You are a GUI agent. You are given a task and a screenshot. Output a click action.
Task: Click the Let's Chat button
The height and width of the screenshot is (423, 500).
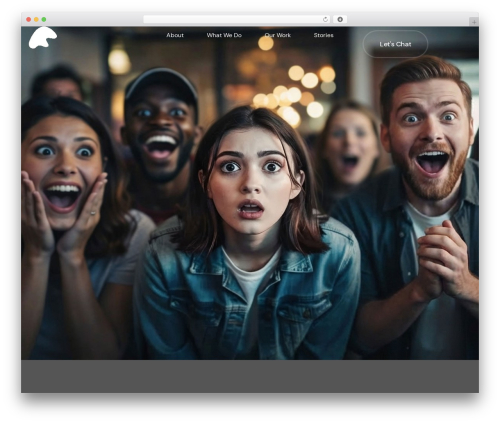pyautogui.click(x=395, y=44)
